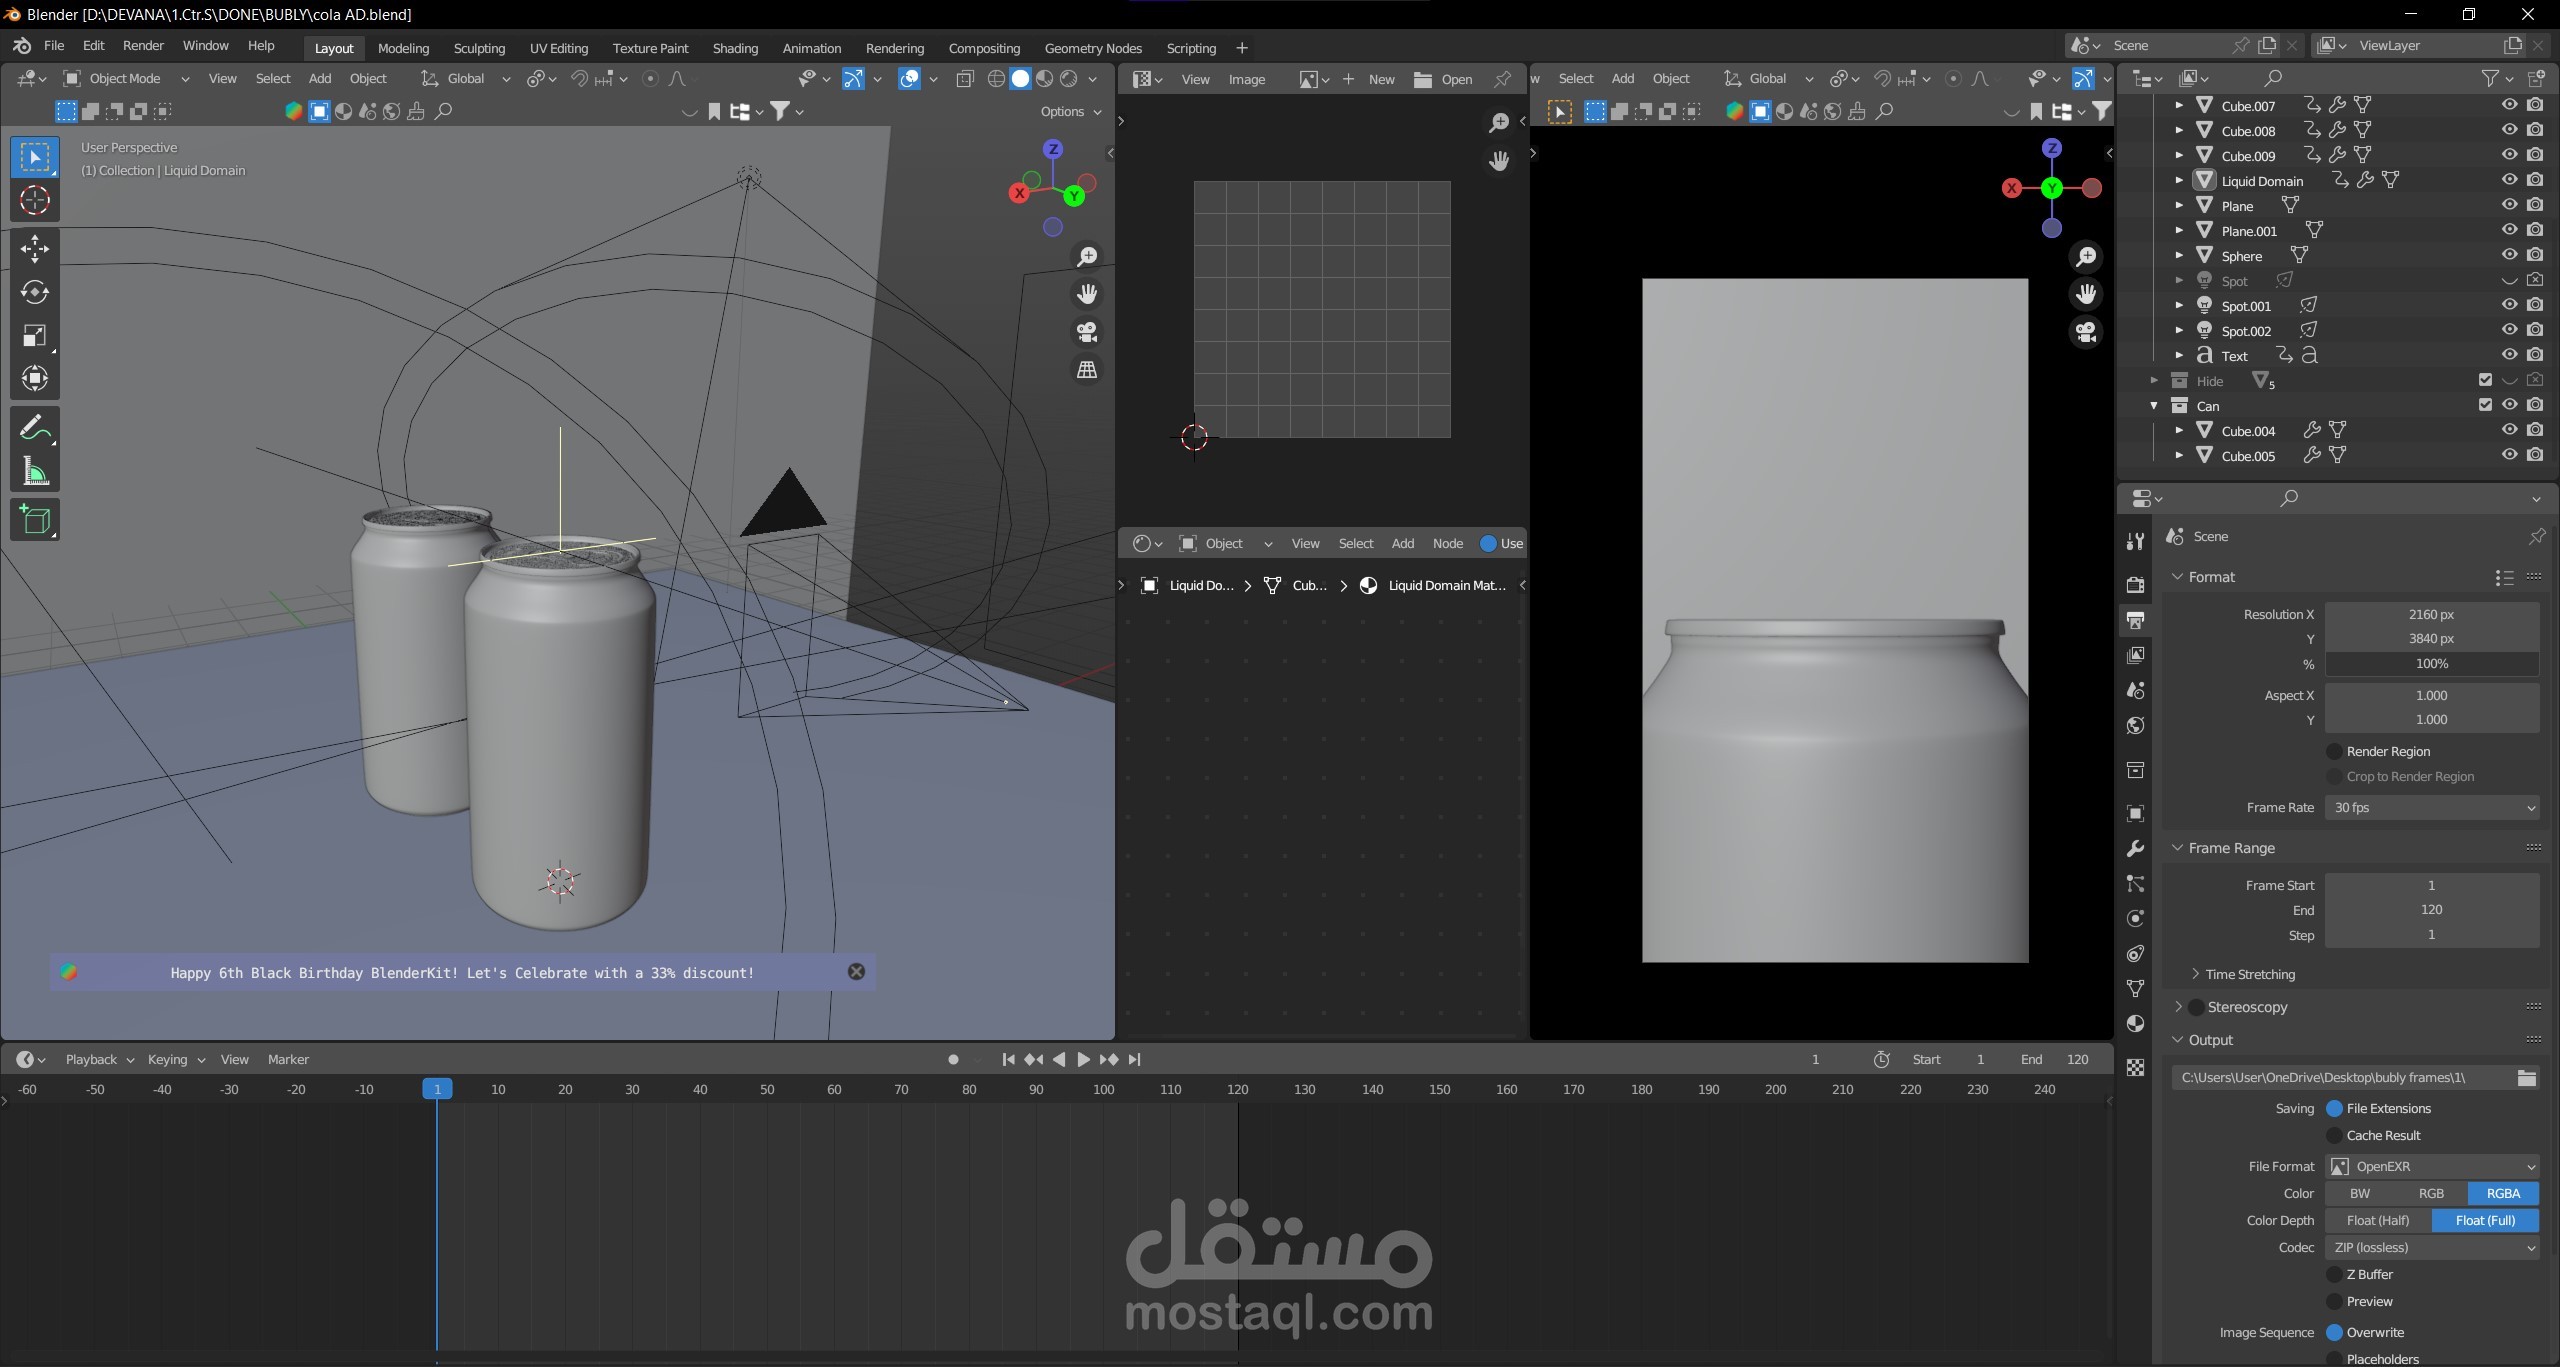The image size is (2560, 1367).
Task: Select the Measure tool
Action: pyautogui.click(x=35, y=472)
